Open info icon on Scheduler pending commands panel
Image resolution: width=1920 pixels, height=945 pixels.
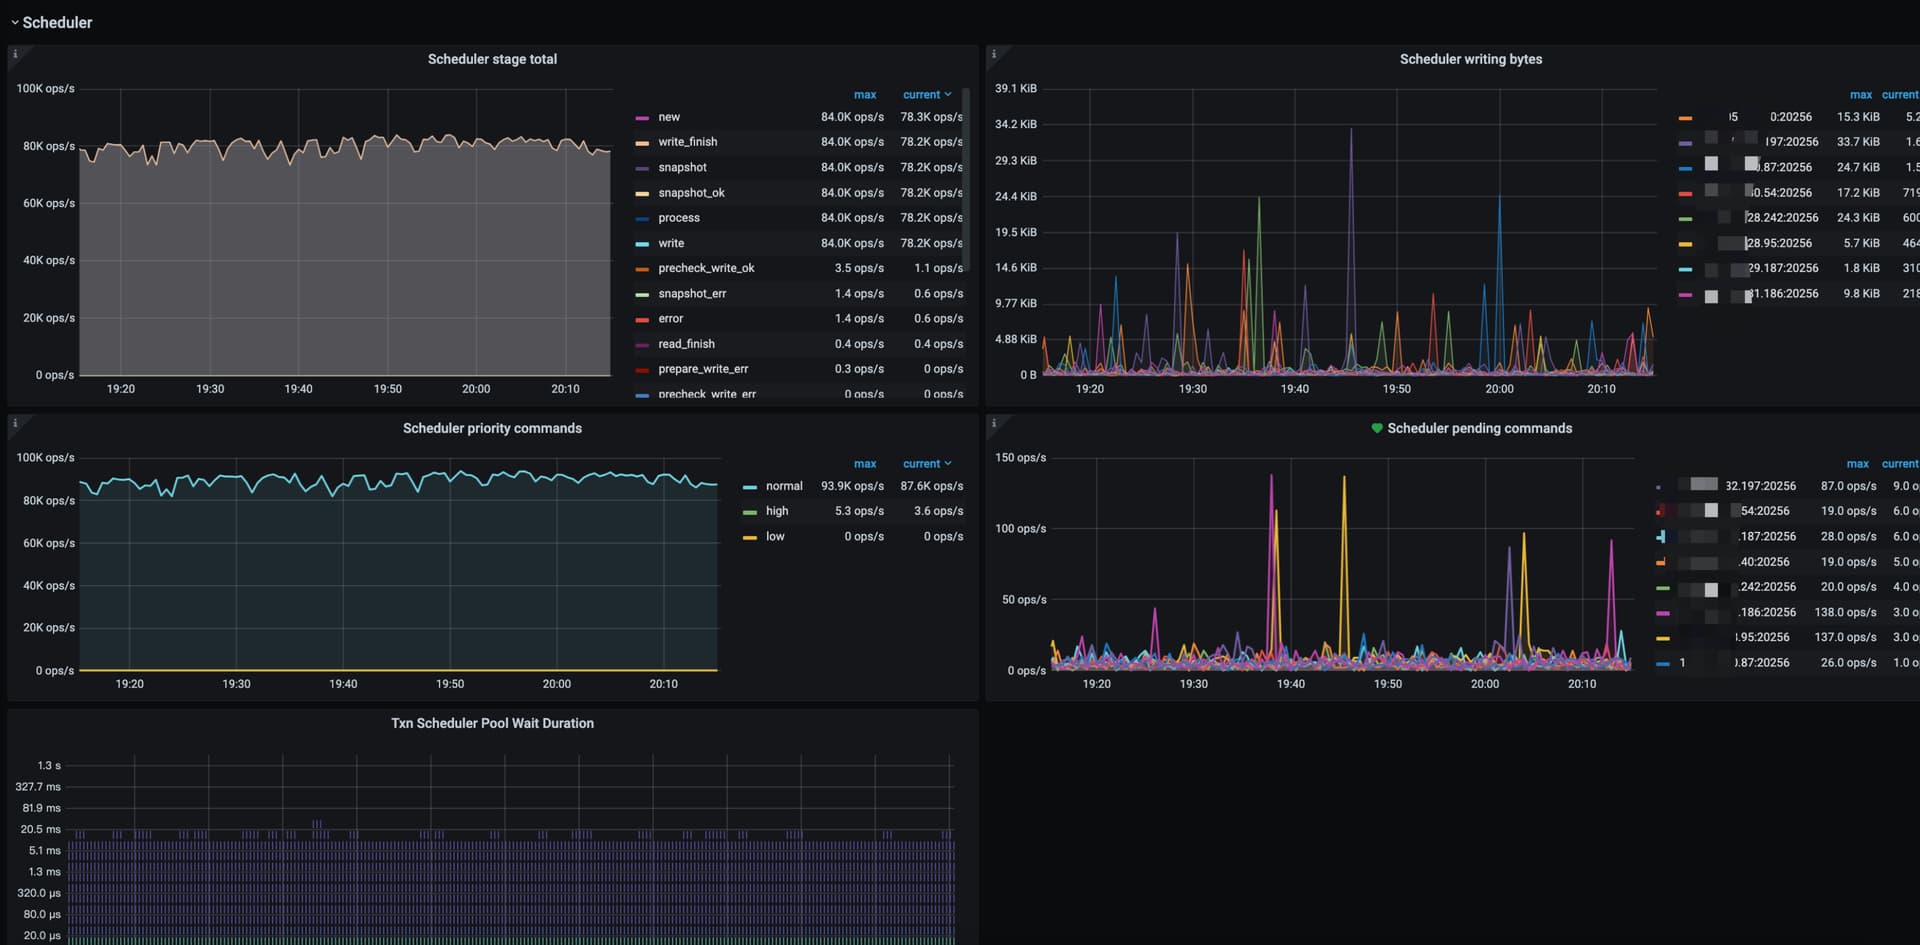(x=993, y=423)
